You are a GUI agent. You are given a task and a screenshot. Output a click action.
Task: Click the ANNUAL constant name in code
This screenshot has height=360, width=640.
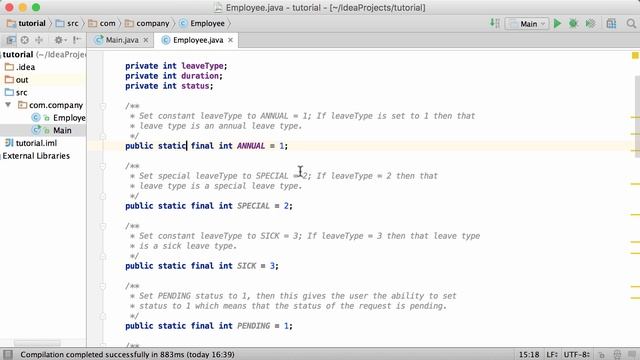251,146
